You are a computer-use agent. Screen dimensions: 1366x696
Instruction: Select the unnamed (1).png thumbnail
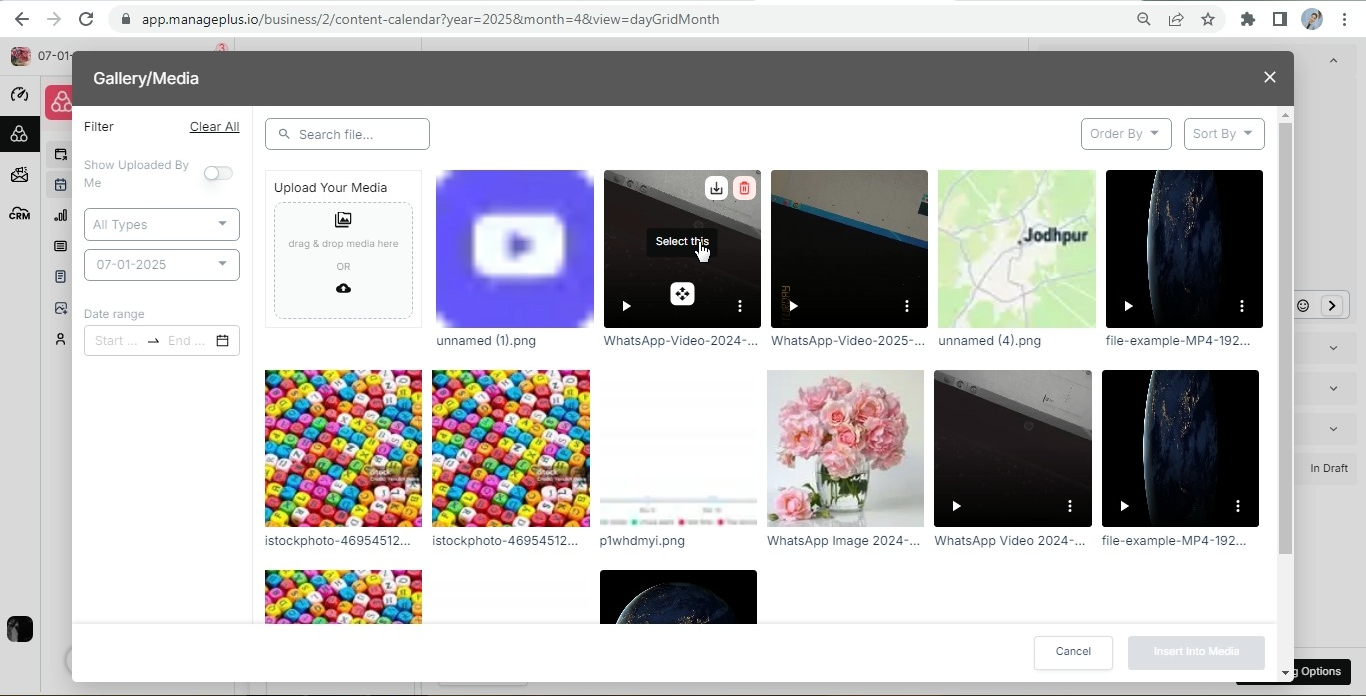tap(515, 249)
